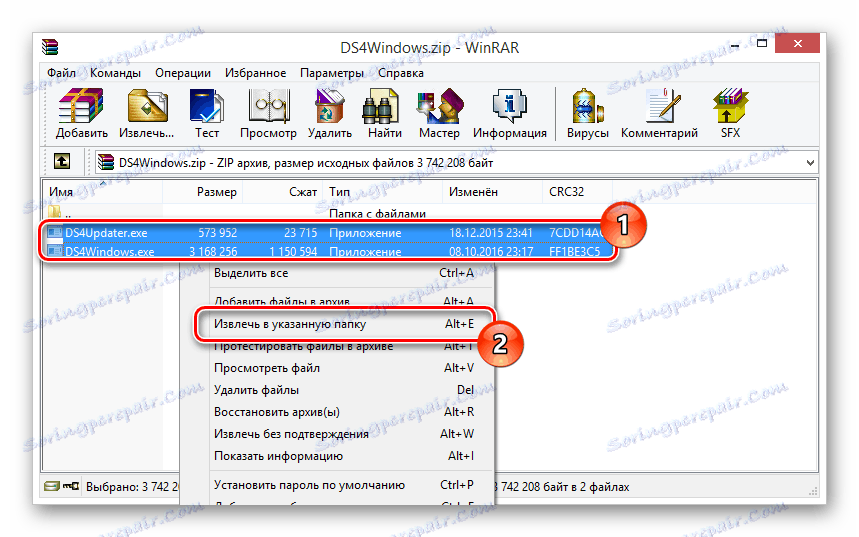Choose Выделить все in context menu

point(343,273)
